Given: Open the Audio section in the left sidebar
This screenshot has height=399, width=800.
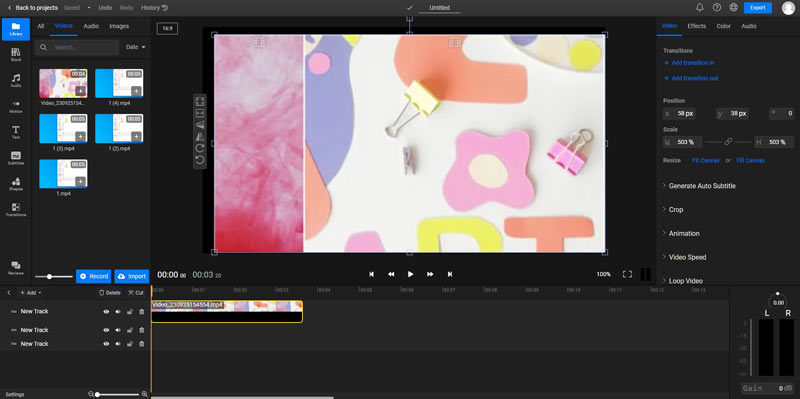Looking at the screenshot, I should click(x=16, y=80).
